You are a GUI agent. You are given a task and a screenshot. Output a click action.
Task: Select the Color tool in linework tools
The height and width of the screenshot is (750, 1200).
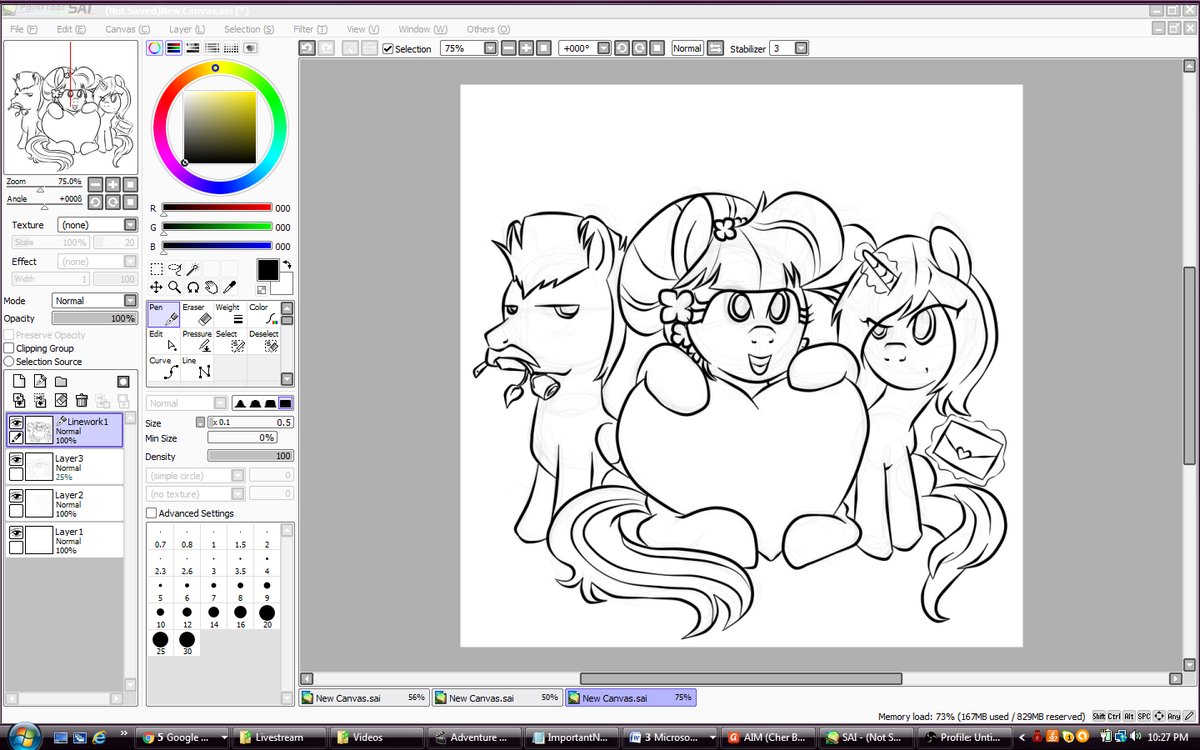[x=262, y=314]
